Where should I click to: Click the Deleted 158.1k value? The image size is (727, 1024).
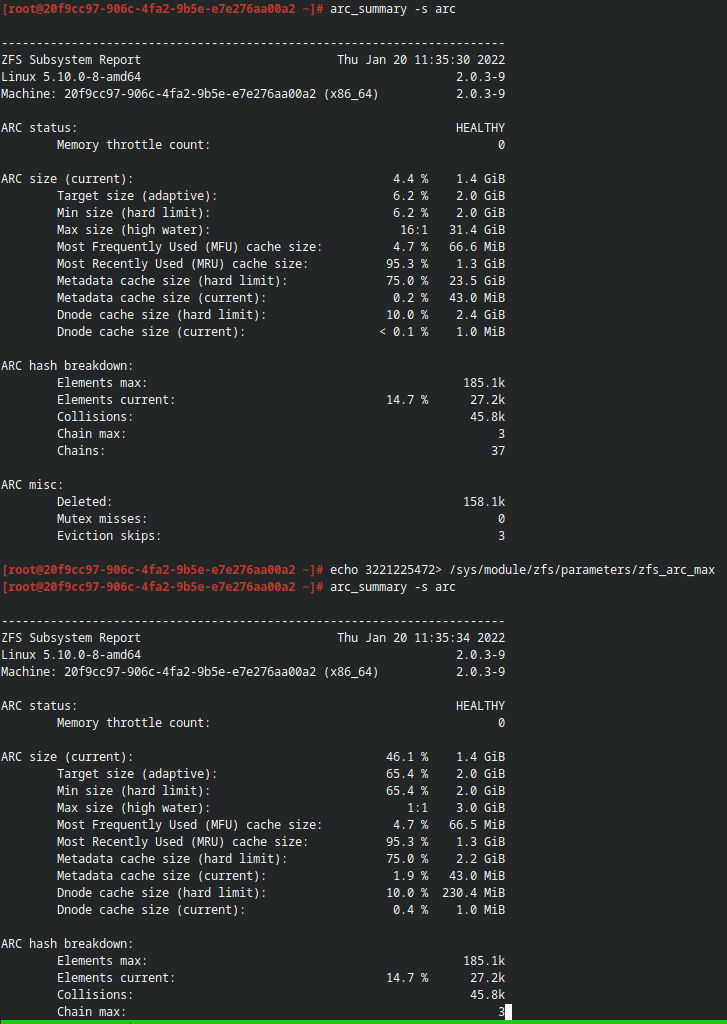(484, 502)
